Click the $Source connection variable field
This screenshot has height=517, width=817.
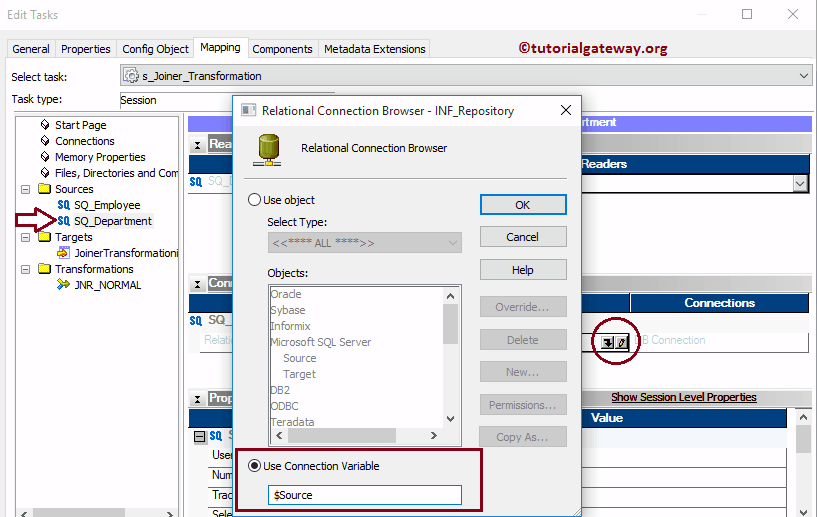tap(364, 495)
